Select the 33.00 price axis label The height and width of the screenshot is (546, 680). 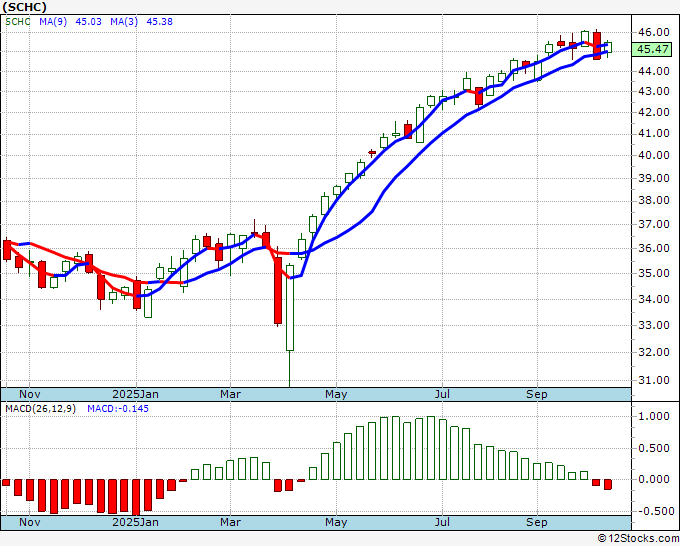click(654, 325)
